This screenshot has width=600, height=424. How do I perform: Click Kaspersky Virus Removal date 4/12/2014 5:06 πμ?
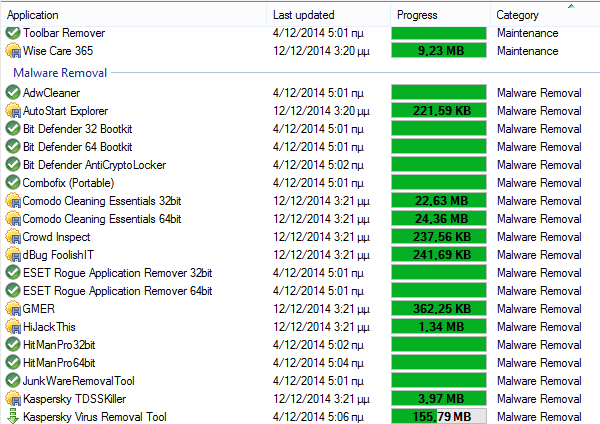click(x=318, y=416)
